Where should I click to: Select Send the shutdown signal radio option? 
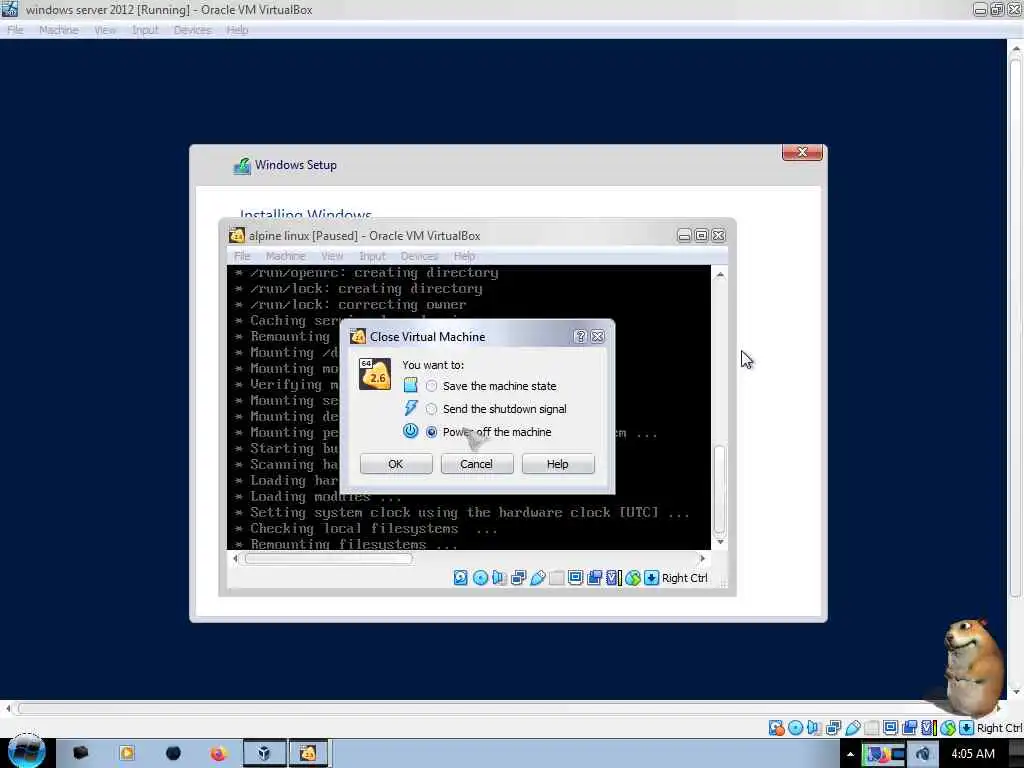(x=431, y=409)
